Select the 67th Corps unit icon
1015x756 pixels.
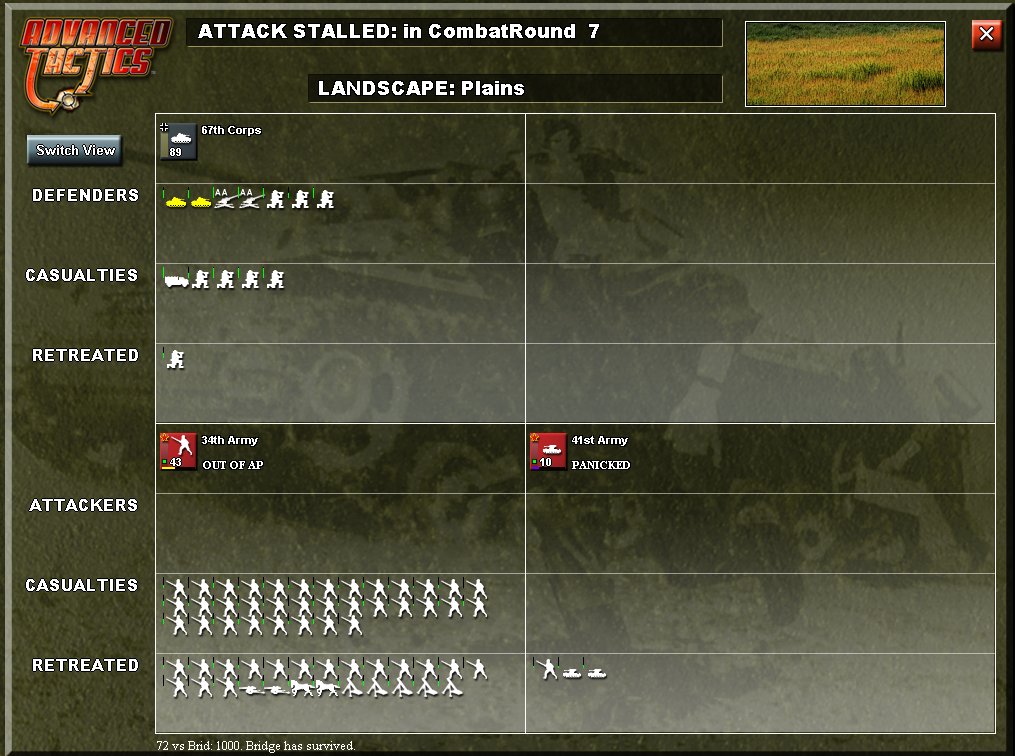point(178,141)
